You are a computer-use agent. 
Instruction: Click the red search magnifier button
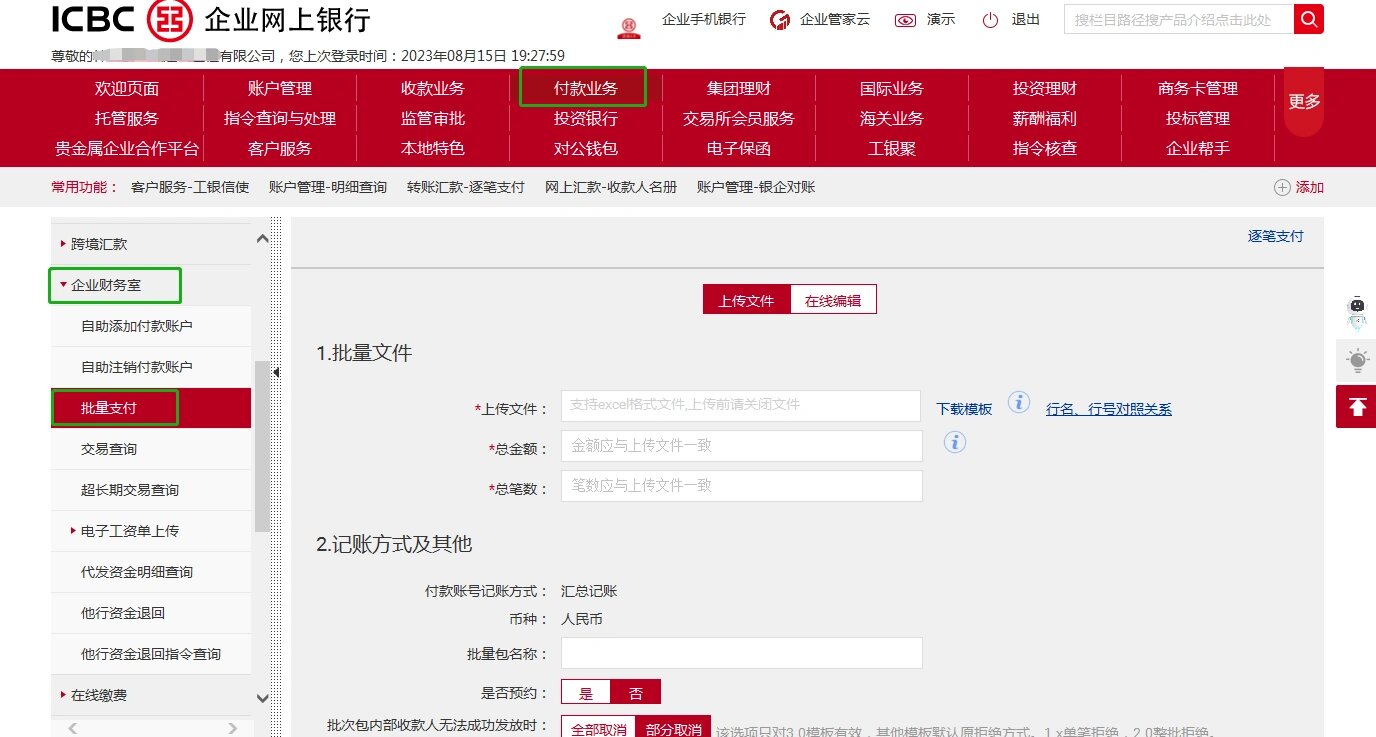click(1309, 19)
